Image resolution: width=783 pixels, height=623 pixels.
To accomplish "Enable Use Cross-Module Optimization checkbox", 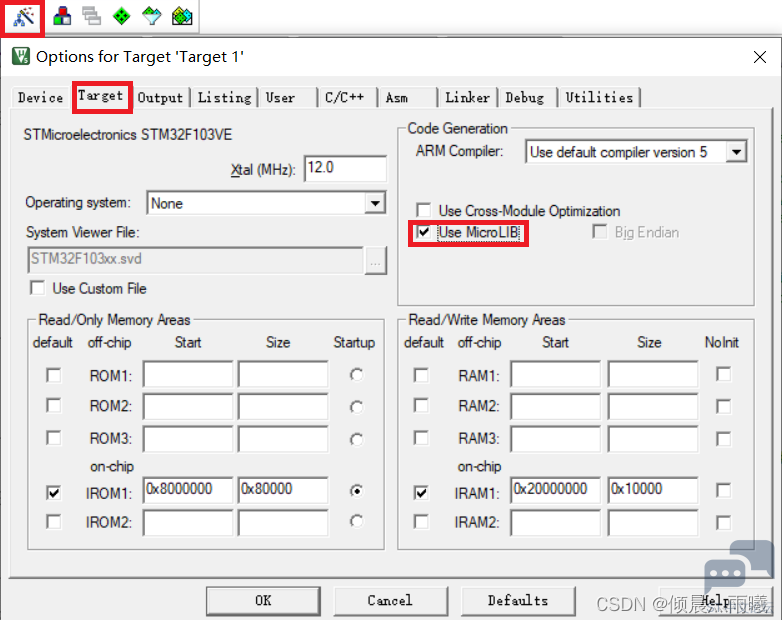I will 423,210.
